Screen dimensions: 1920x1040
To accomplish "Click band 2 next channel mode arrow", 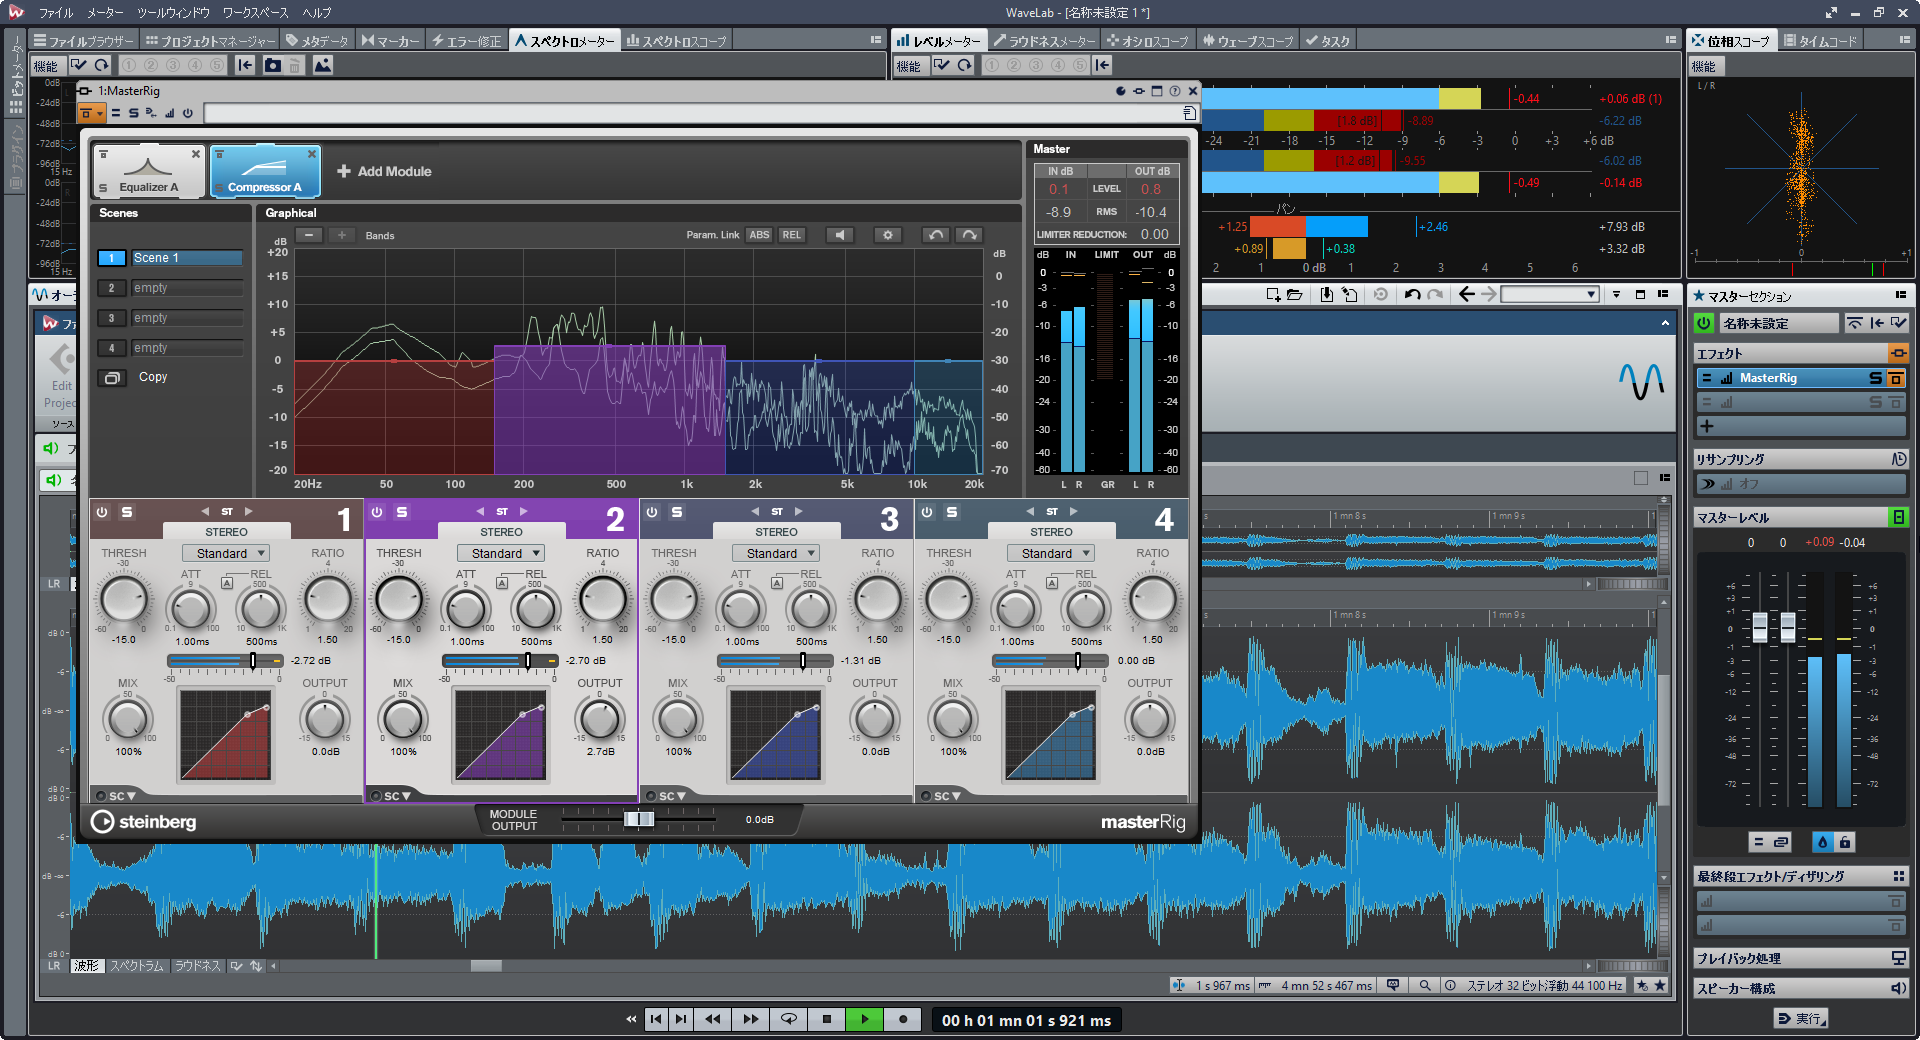I will tap(523, 511).
